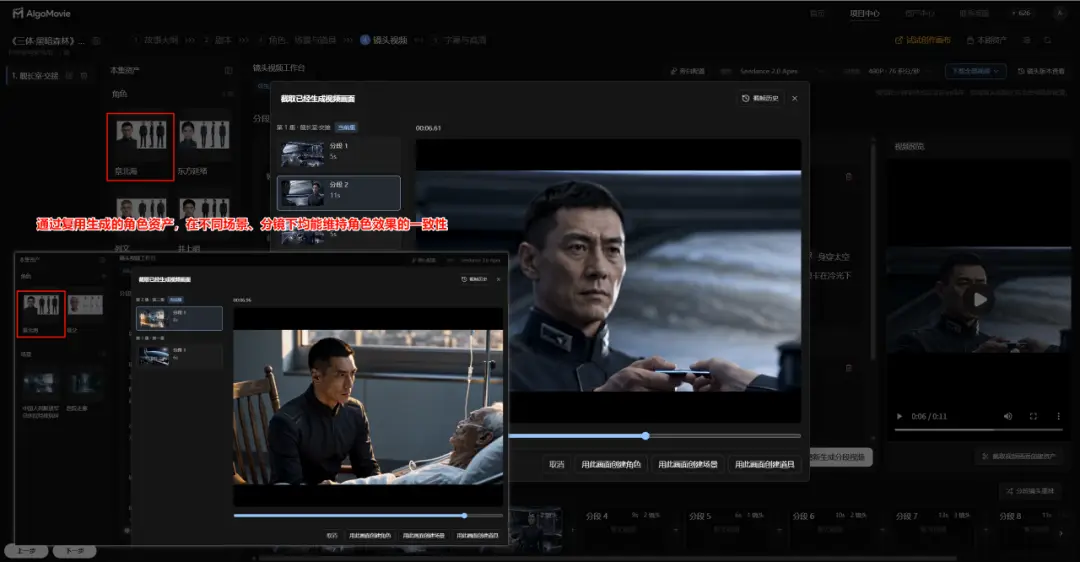Select 分段 1 5s in dialog list
Viewport: 1080px width, 562px height.
[338, 153]
